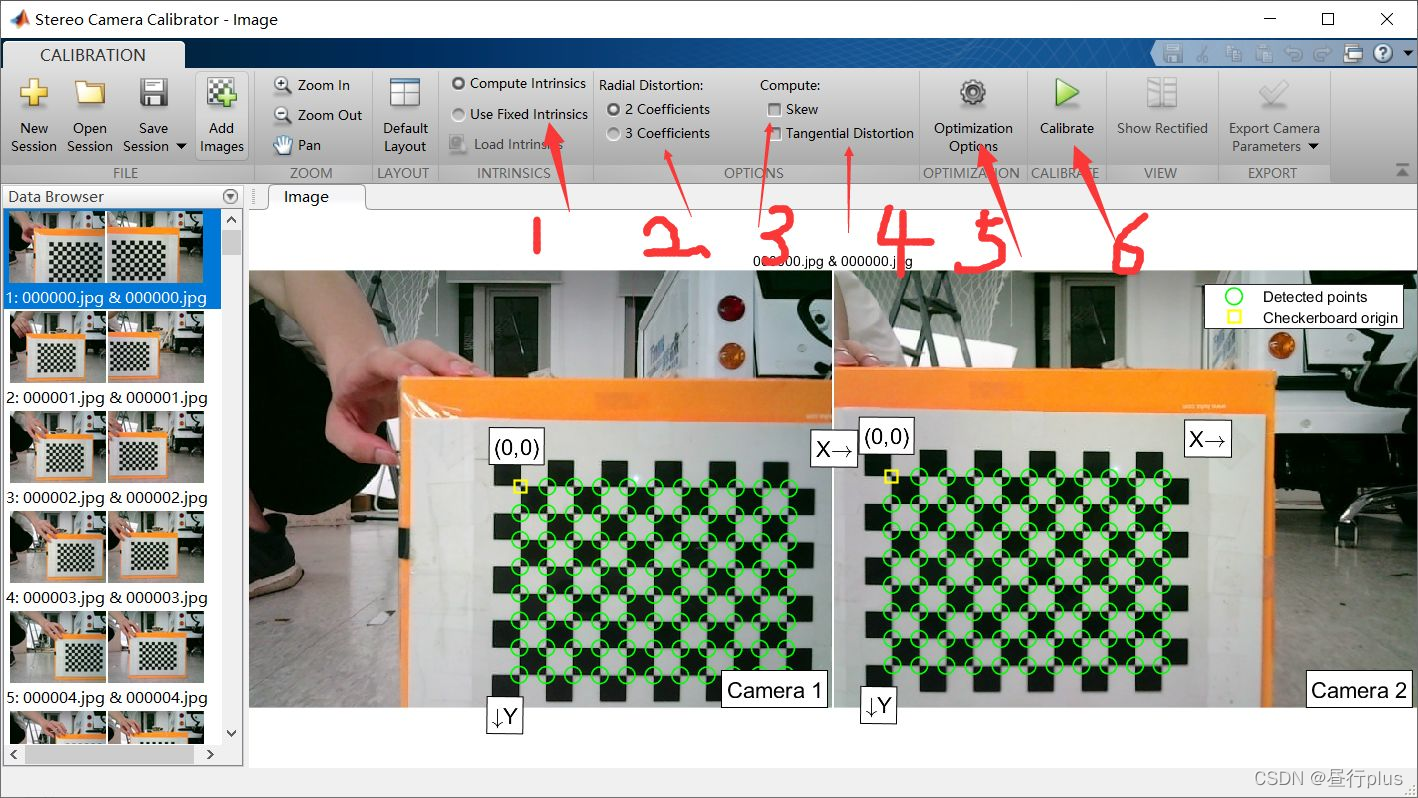Screen dimensions: 1418x798
Task: Click the MATLAB logo in title bar
Action: 19,19
